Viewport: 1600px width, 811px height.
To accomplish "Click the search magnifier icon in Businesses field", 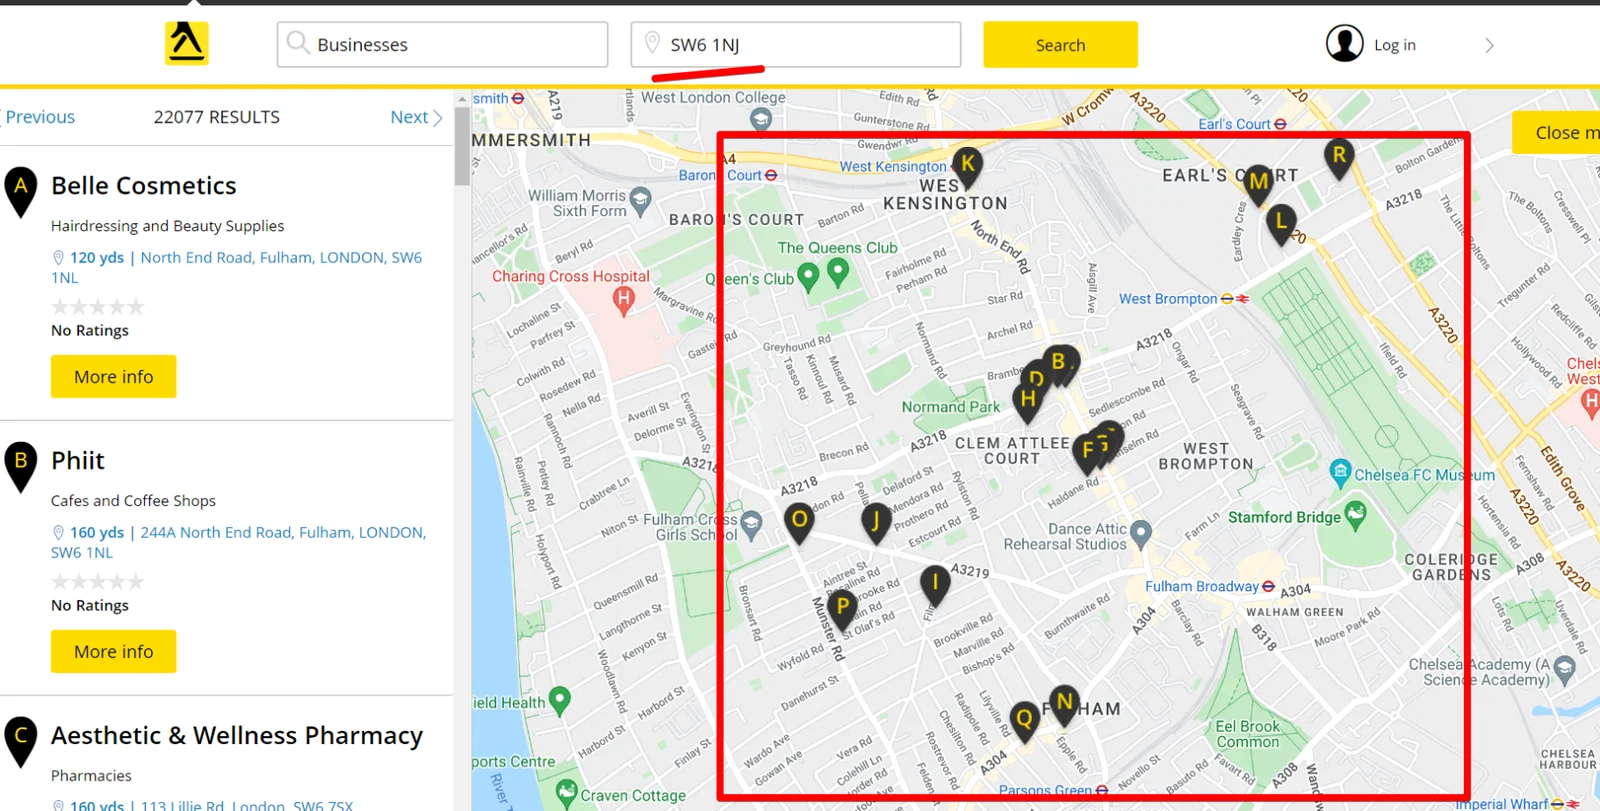I will tap(297, 42).
